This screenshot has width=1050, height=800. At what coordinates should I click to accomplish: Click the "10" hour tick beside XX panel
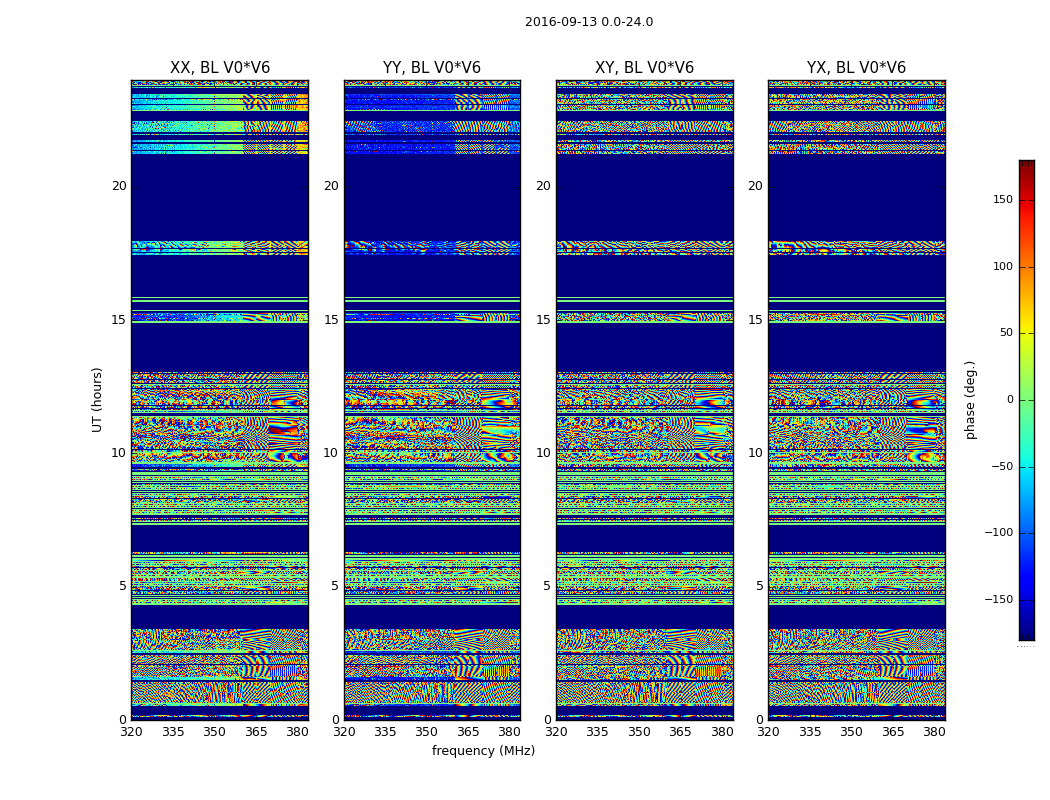coord(119,453)
